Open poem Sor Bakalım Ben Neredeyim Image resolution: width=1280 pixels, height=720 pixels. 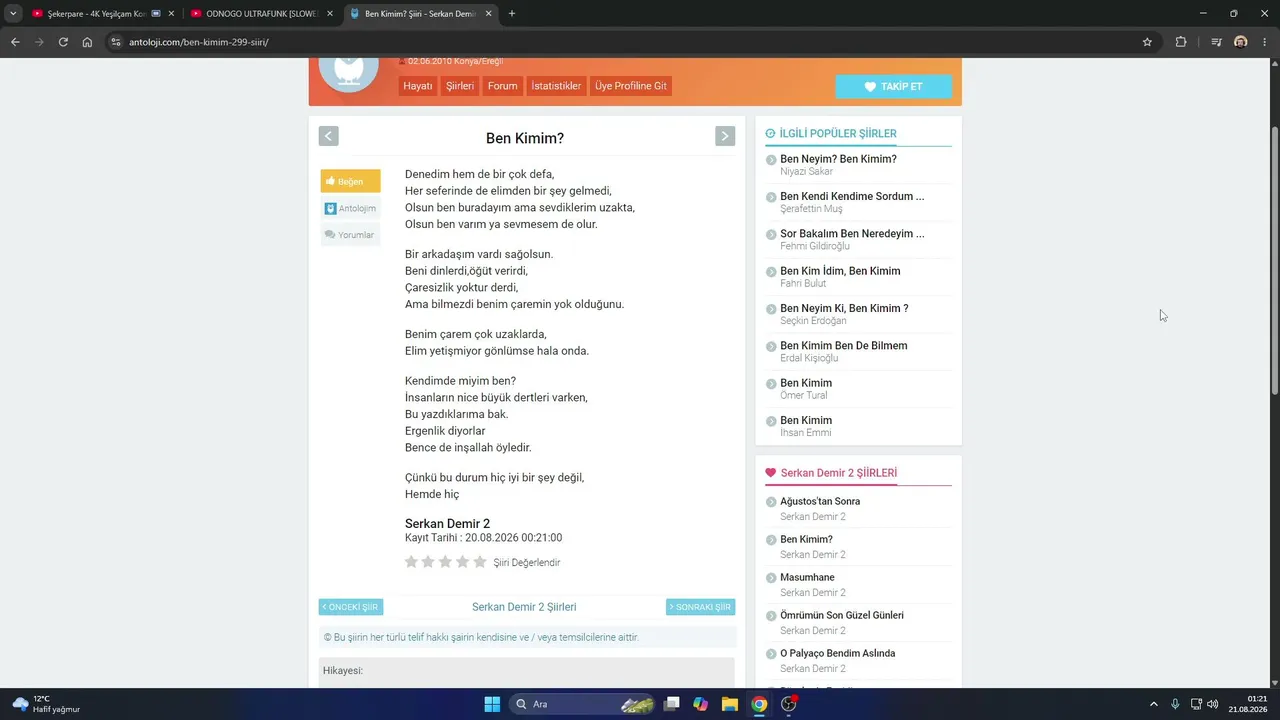pyautogui.click(x=852, y=233)
